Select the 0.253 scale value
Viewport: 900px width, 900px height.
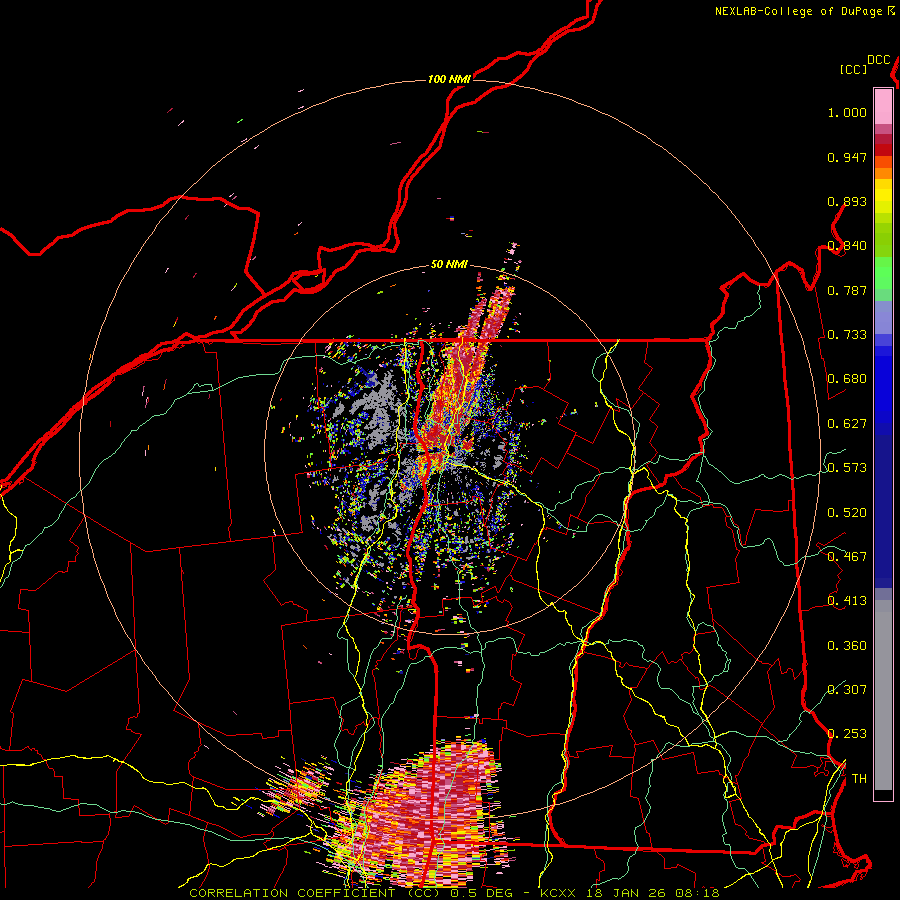pyautogui.click(x=847, y=734)
